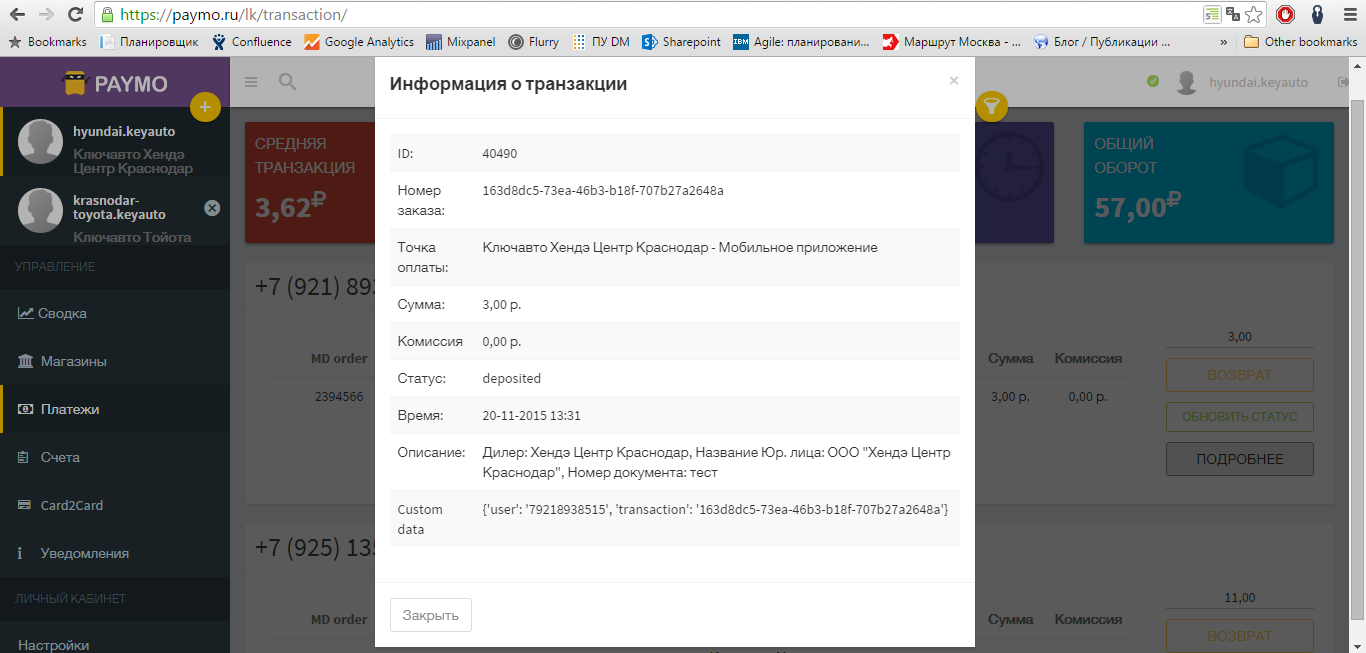The image size is (1366, 653).
Task: Open the page translate icon
Action: coord(1233,15)
